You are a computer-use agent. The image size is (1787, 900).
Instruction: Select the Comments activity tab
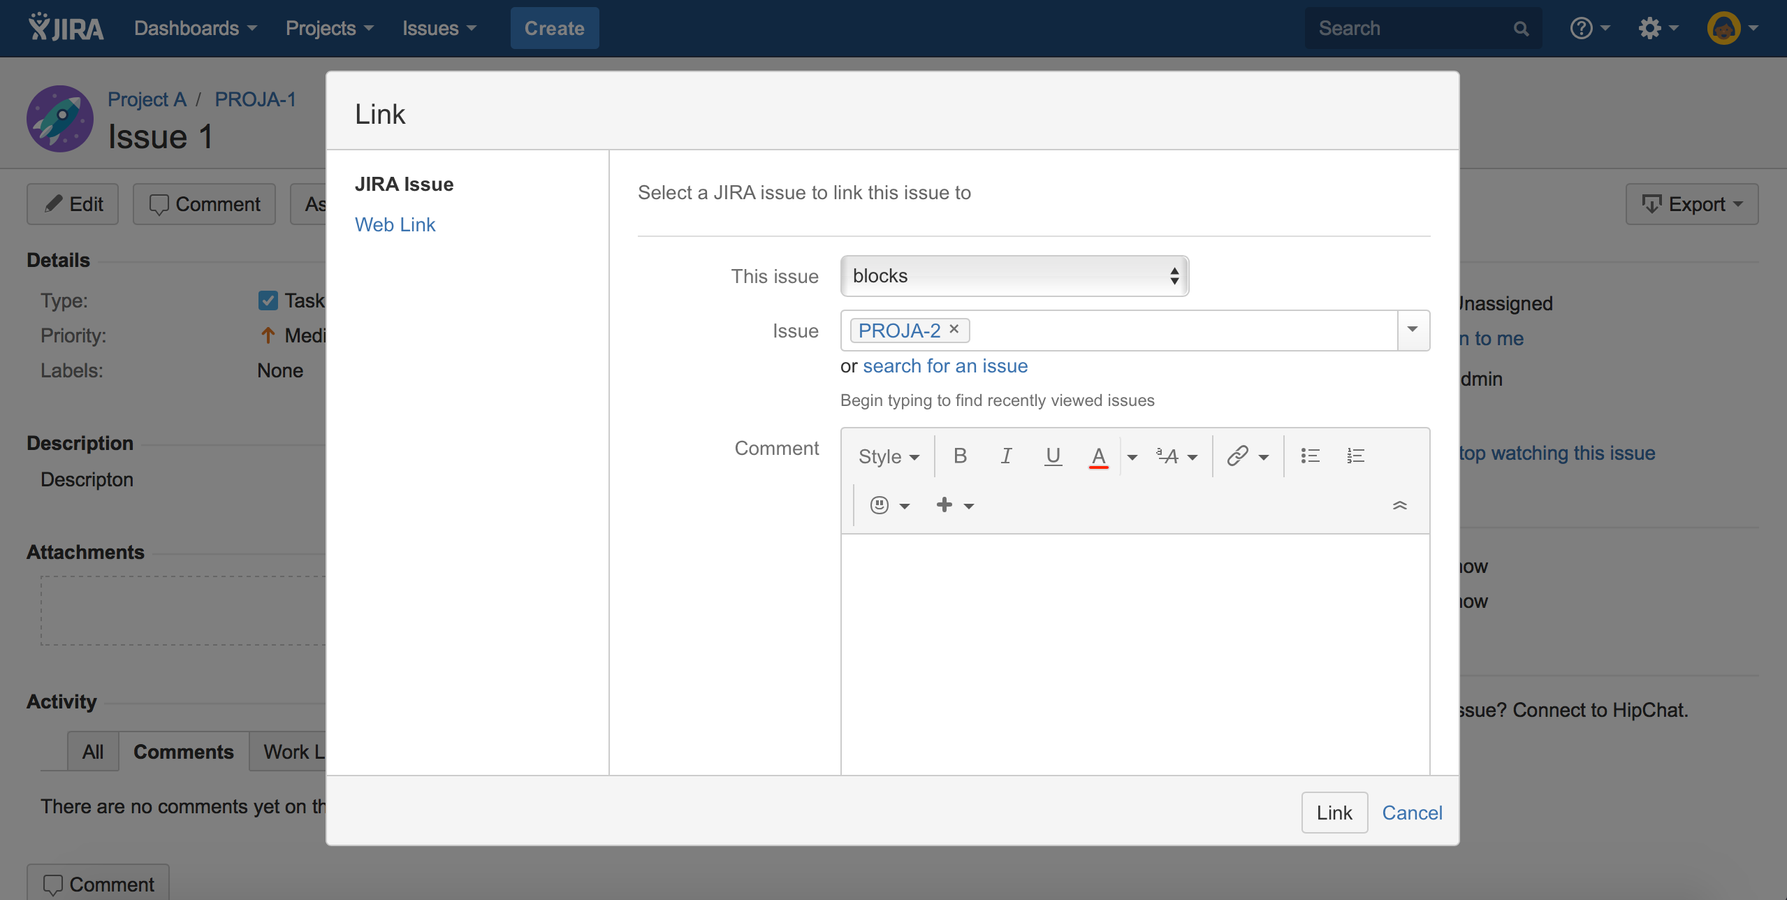(x=184, y=752)
